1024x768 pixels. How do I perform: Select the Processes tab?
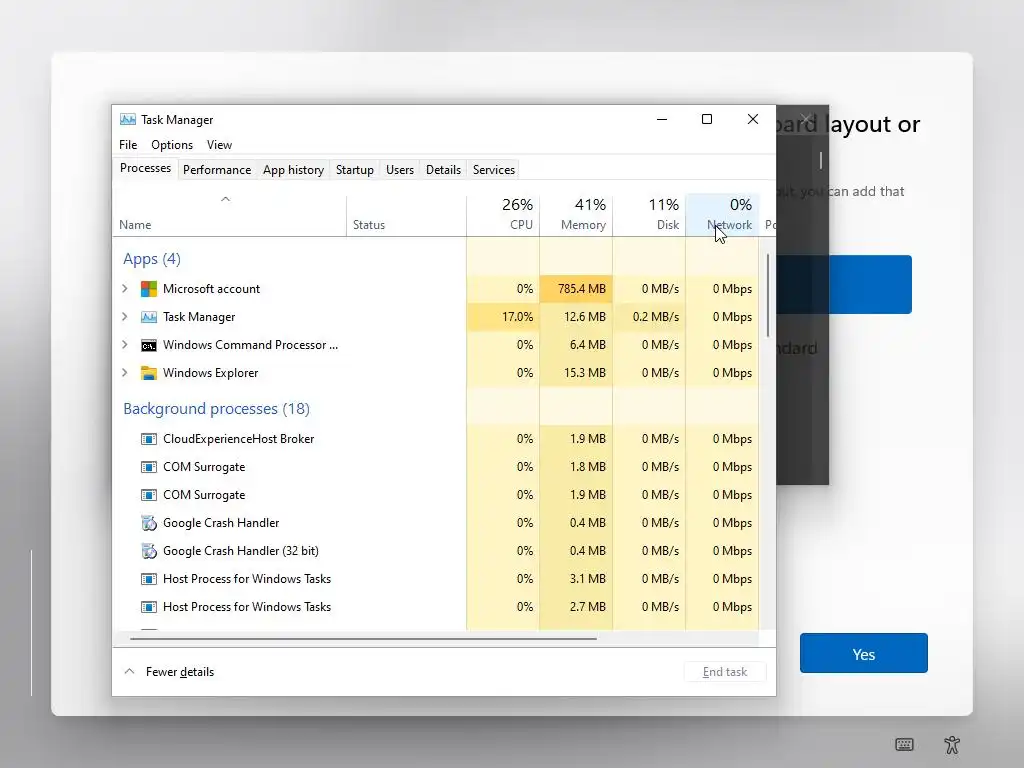click(x=145, y=168)
